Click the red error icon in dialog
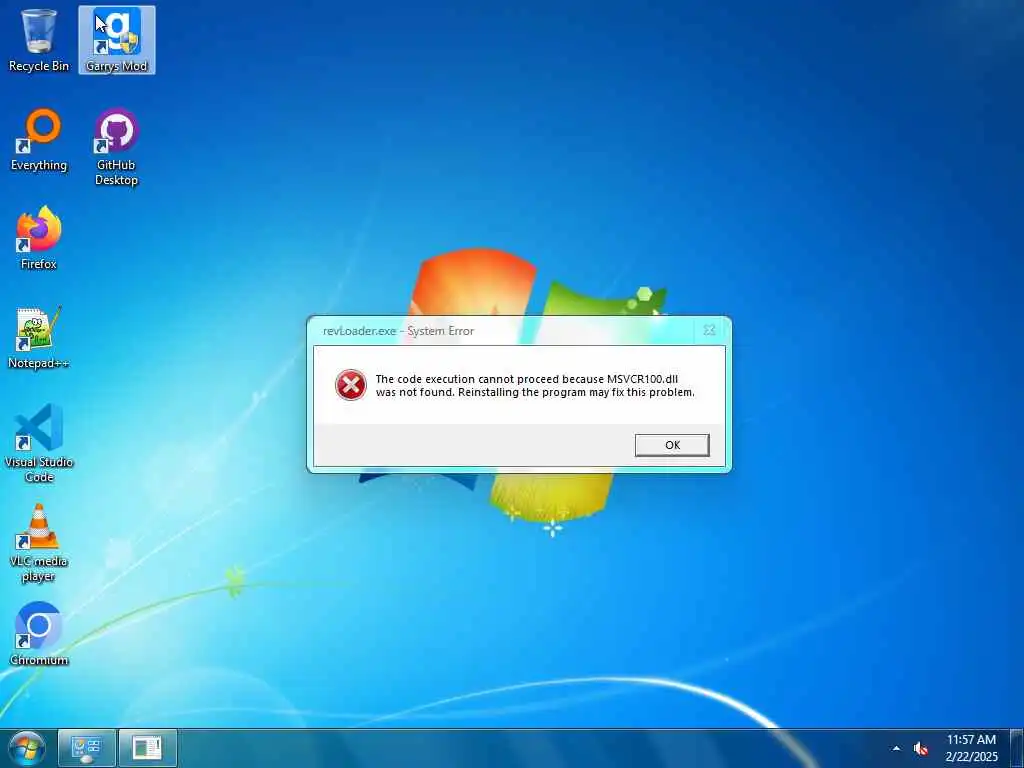The image size is (1024, 768). pyautogui.click(x=351, y=385)
